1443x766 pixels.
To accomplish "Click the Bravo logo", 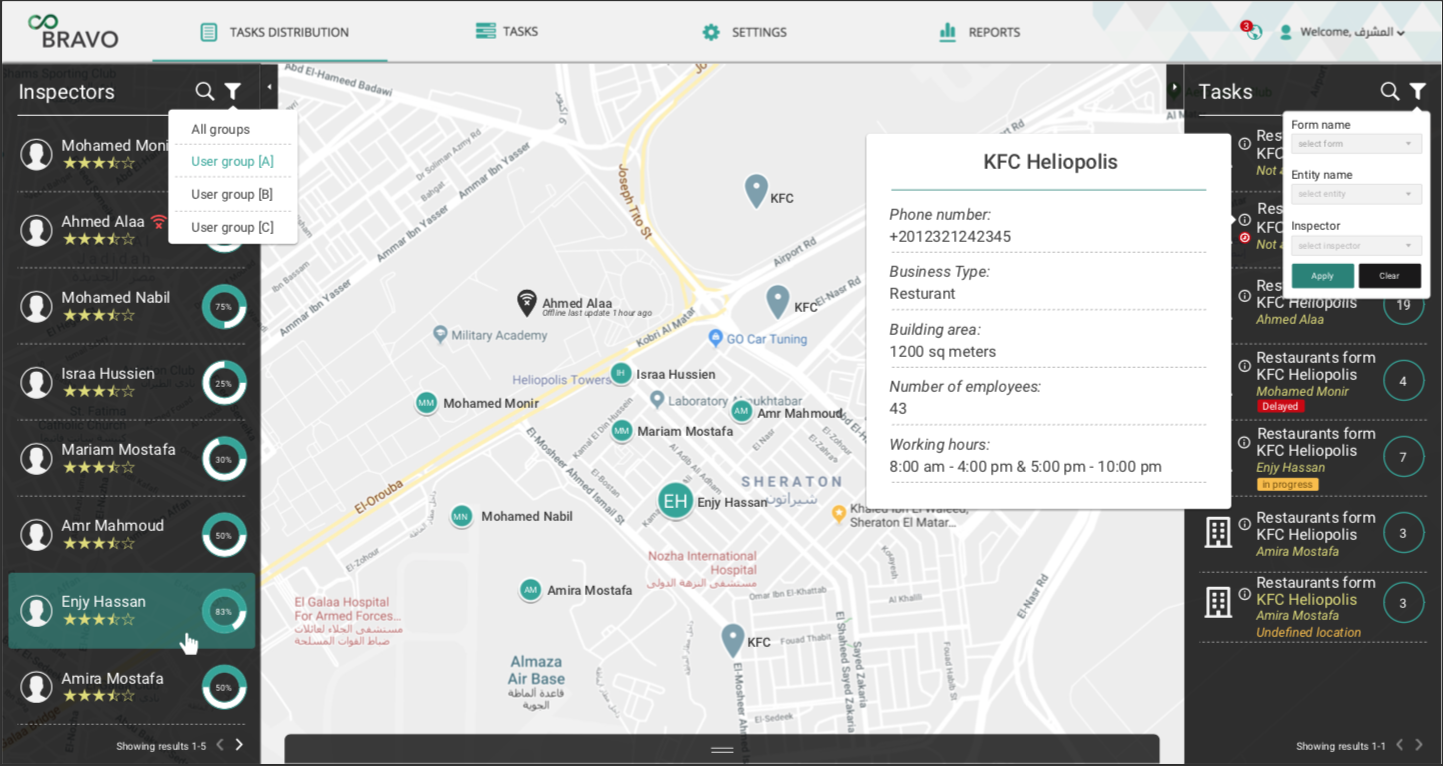I will point(73,32).
